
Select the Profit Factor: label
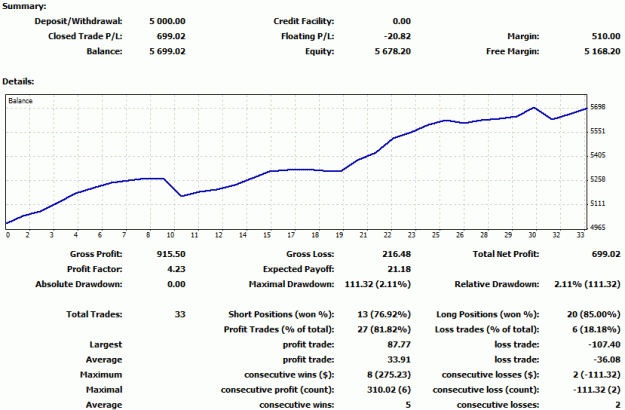click(x=94, y=269)
